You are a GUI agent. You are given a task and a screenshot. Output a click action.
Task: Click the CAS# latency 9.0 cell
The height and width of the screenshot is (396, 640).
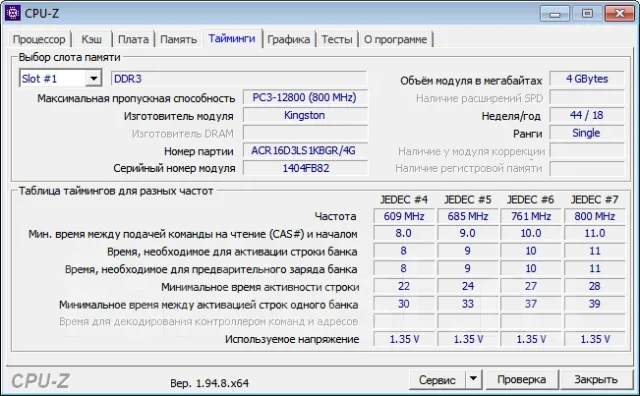(467, 233)
